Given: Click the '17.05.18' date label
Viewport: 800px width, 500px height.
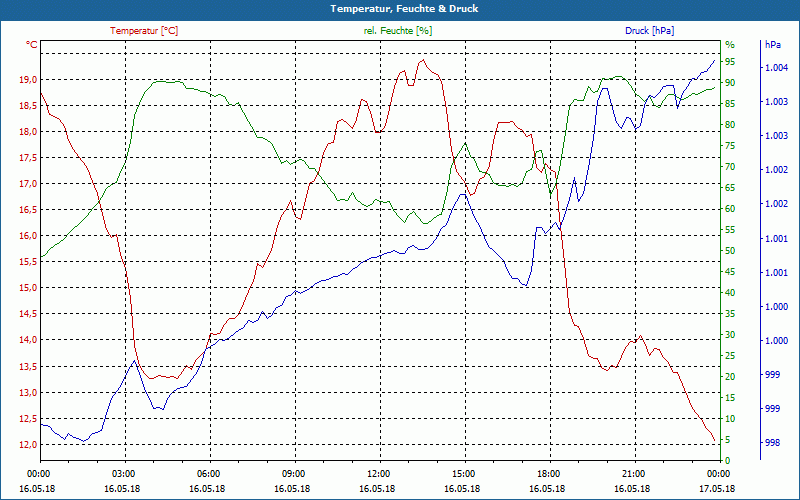Looking at the screenshot, I should [x=718, y=488].
